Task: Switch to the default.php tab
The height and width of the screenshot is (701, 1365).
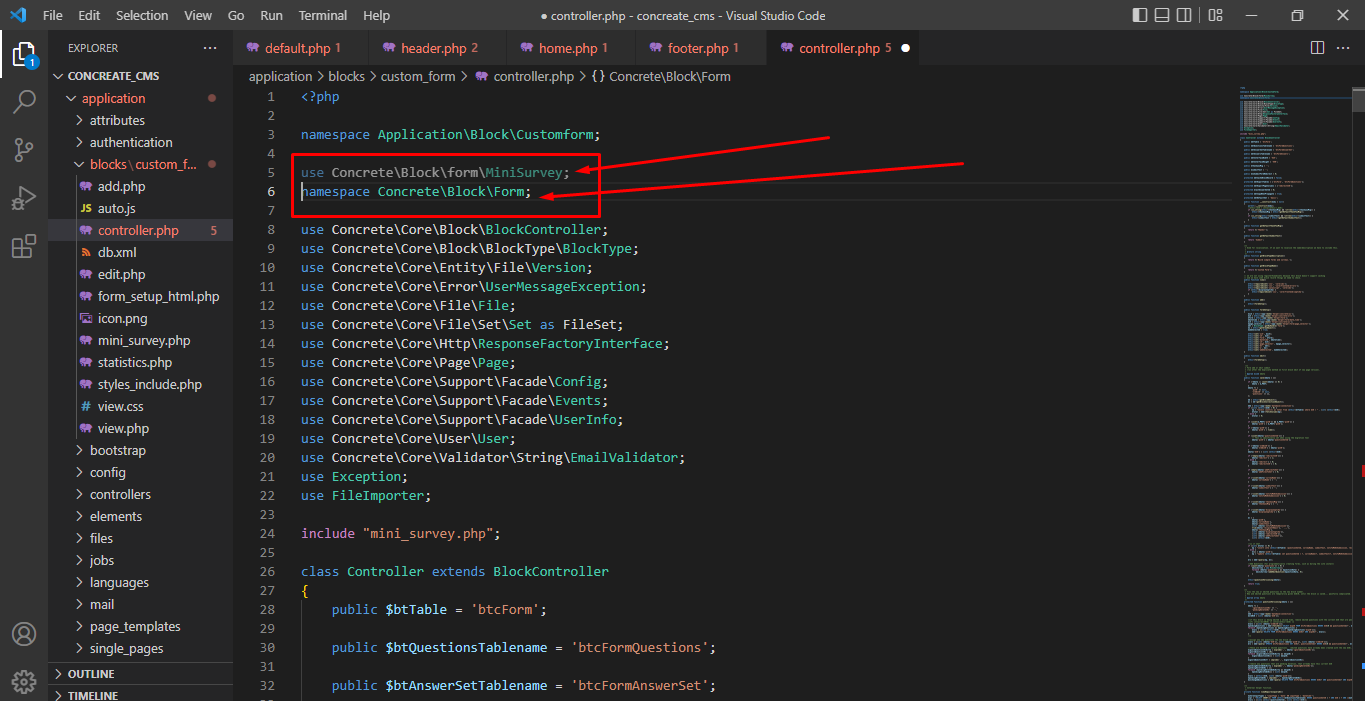Action: click(300, 48)
